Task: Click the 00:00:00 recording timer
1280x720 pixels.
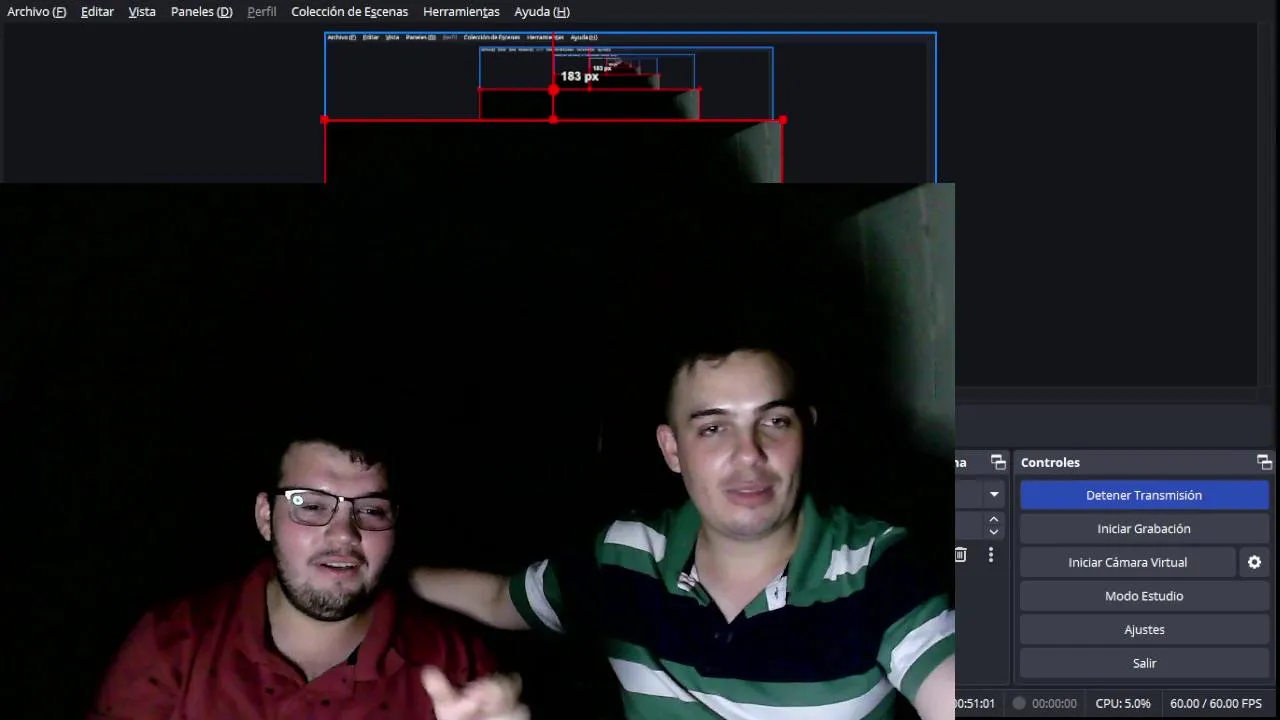Action: pyautogui.click(x=1054, y=704)
